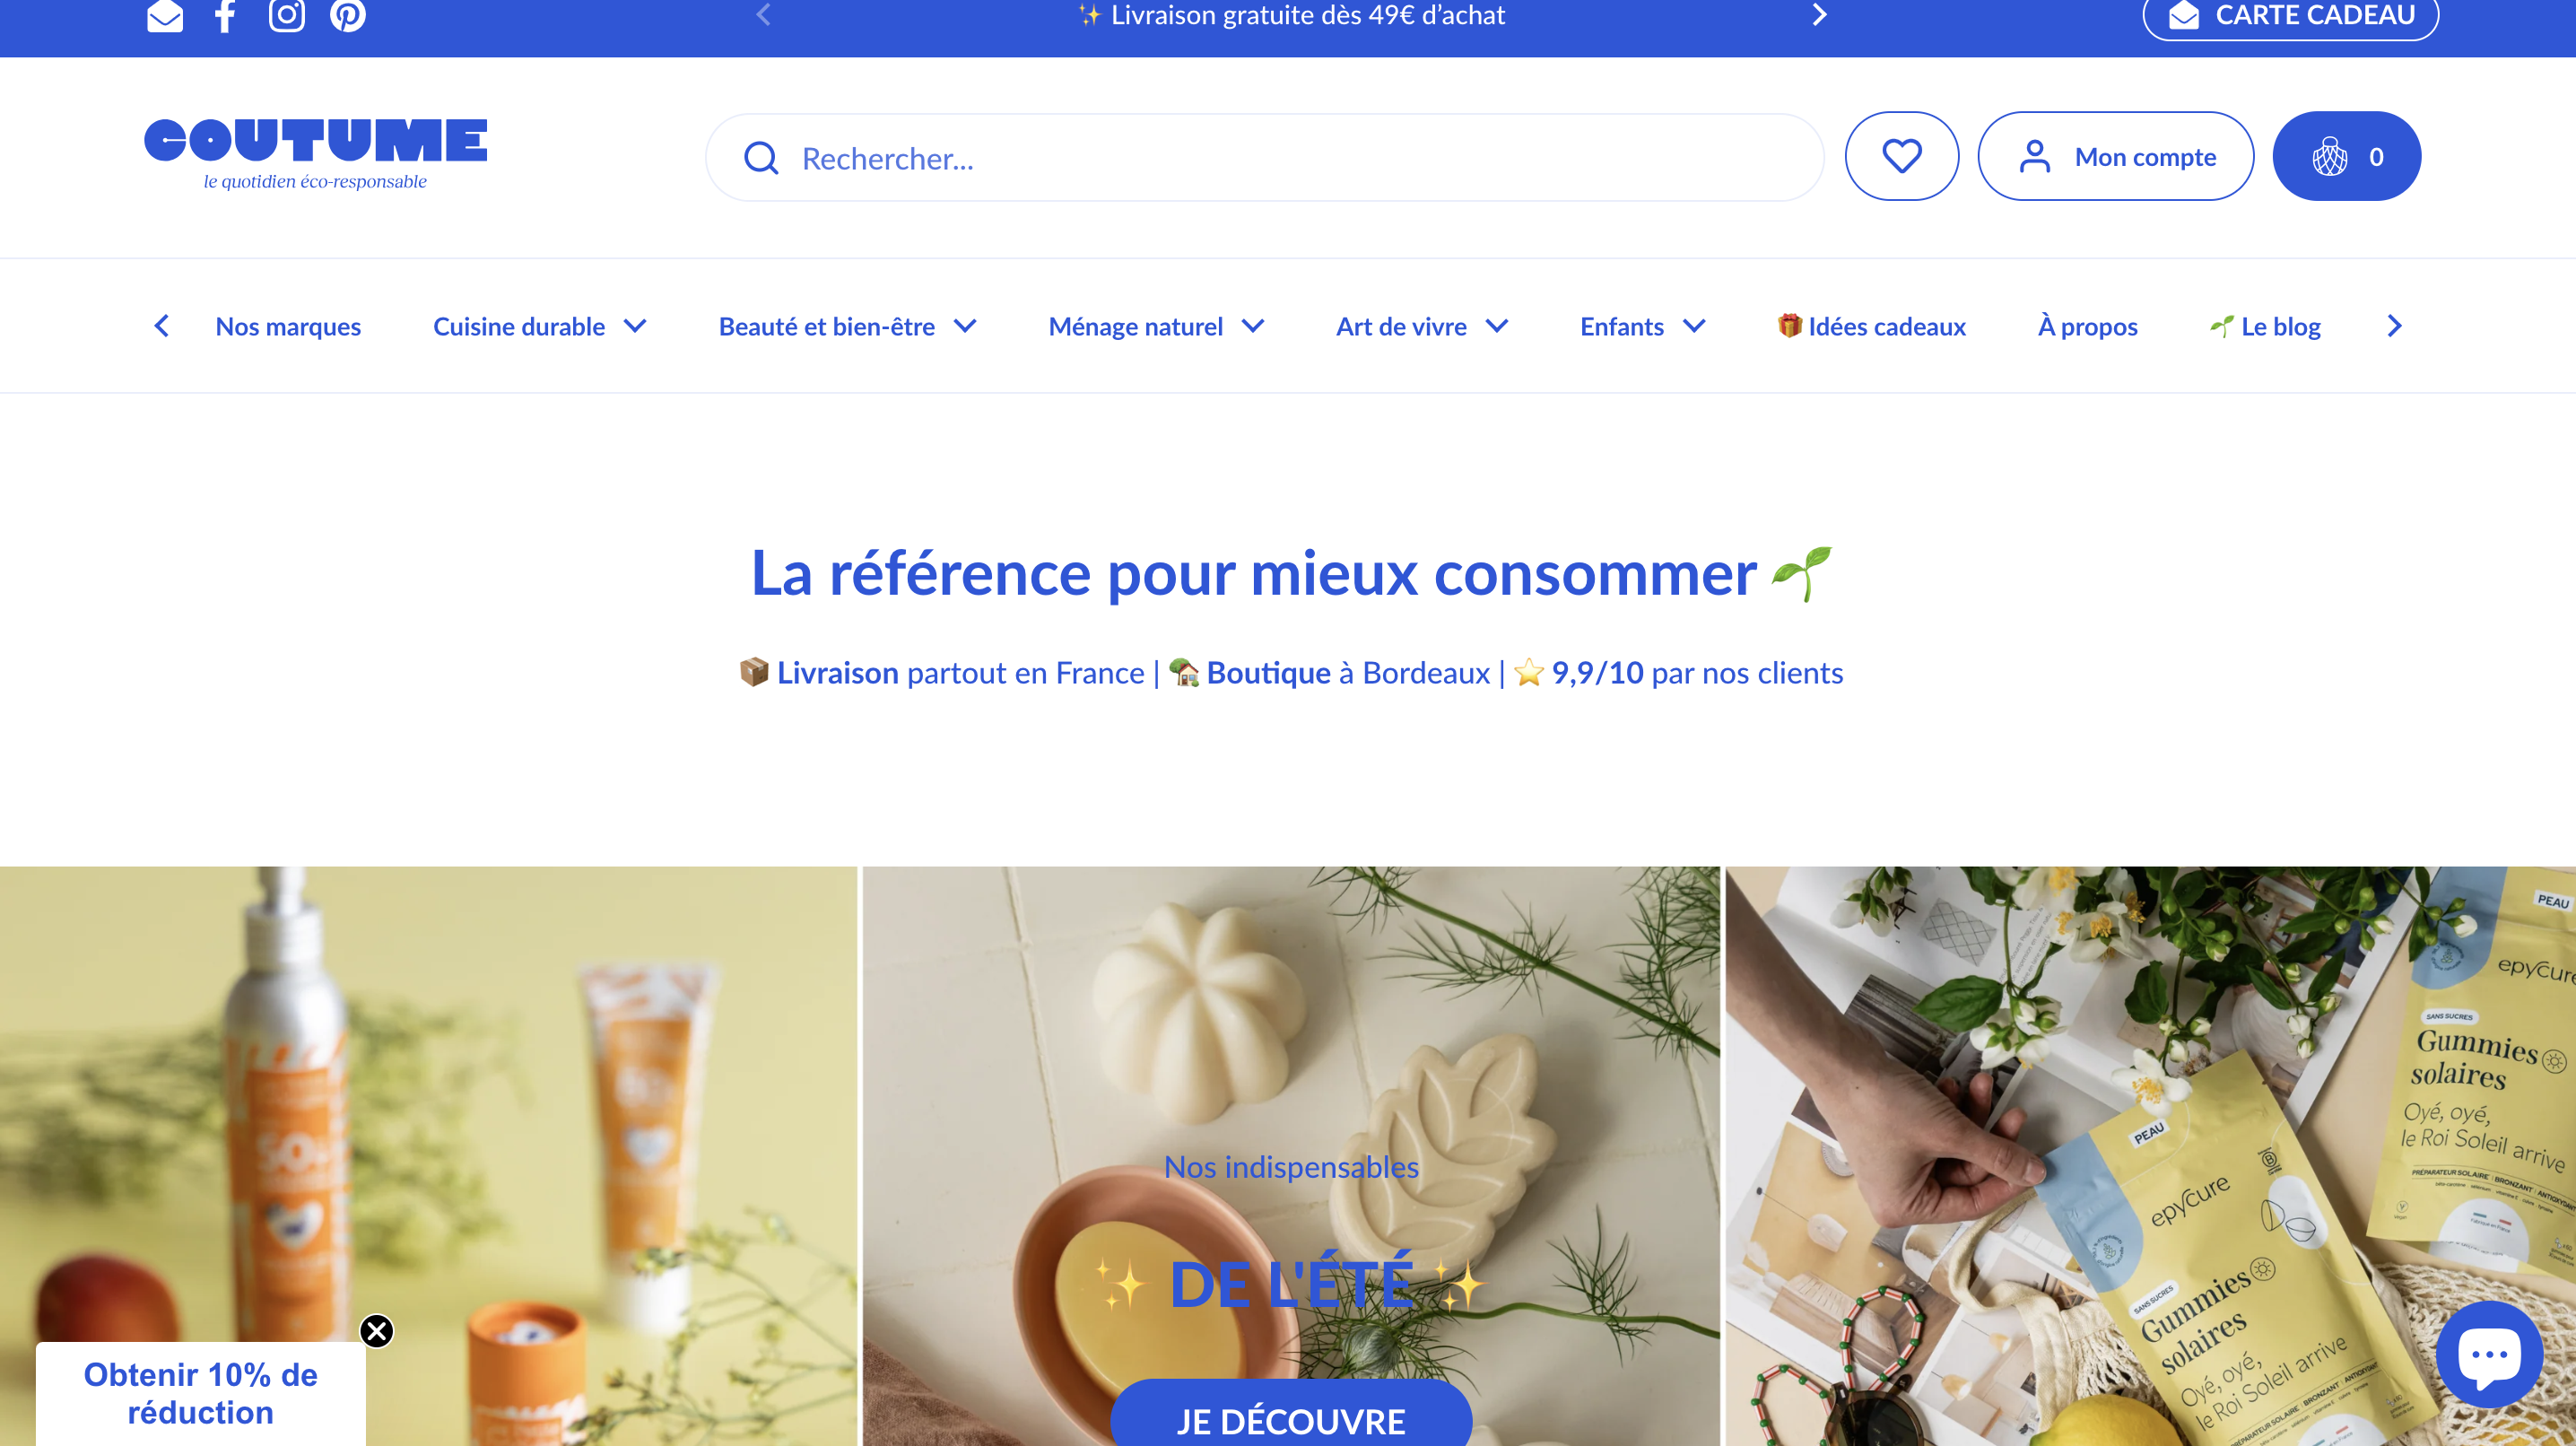The width and height of the screenshot is (2576, 1446).
Task: Open the Pinterest icon link
Action: point(348,16)
